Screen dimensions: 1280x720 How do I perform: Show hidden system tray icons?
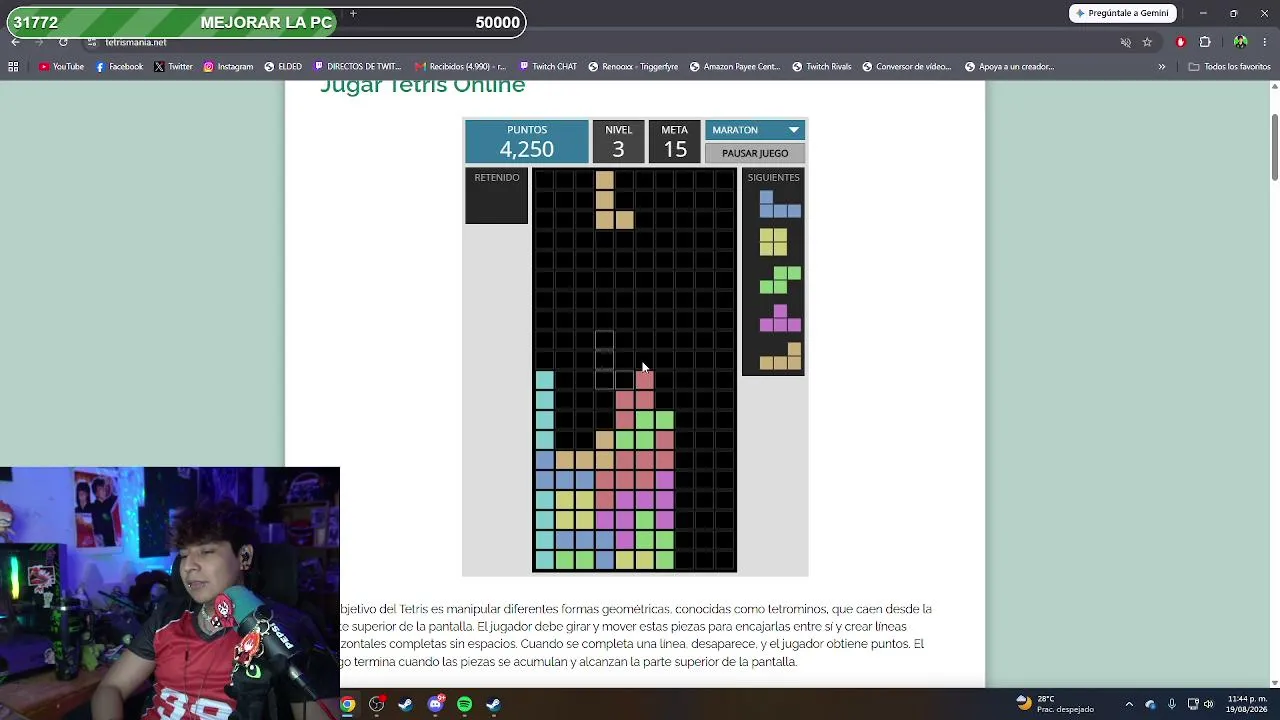1129,704
